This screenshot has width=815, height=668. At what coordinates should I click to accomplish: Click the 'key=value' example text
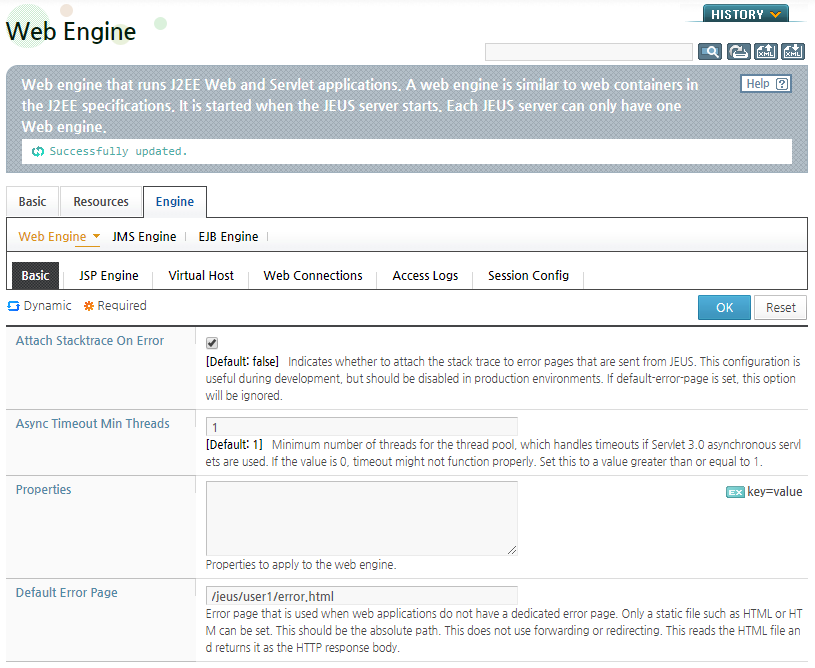click(x=774, y=492)
